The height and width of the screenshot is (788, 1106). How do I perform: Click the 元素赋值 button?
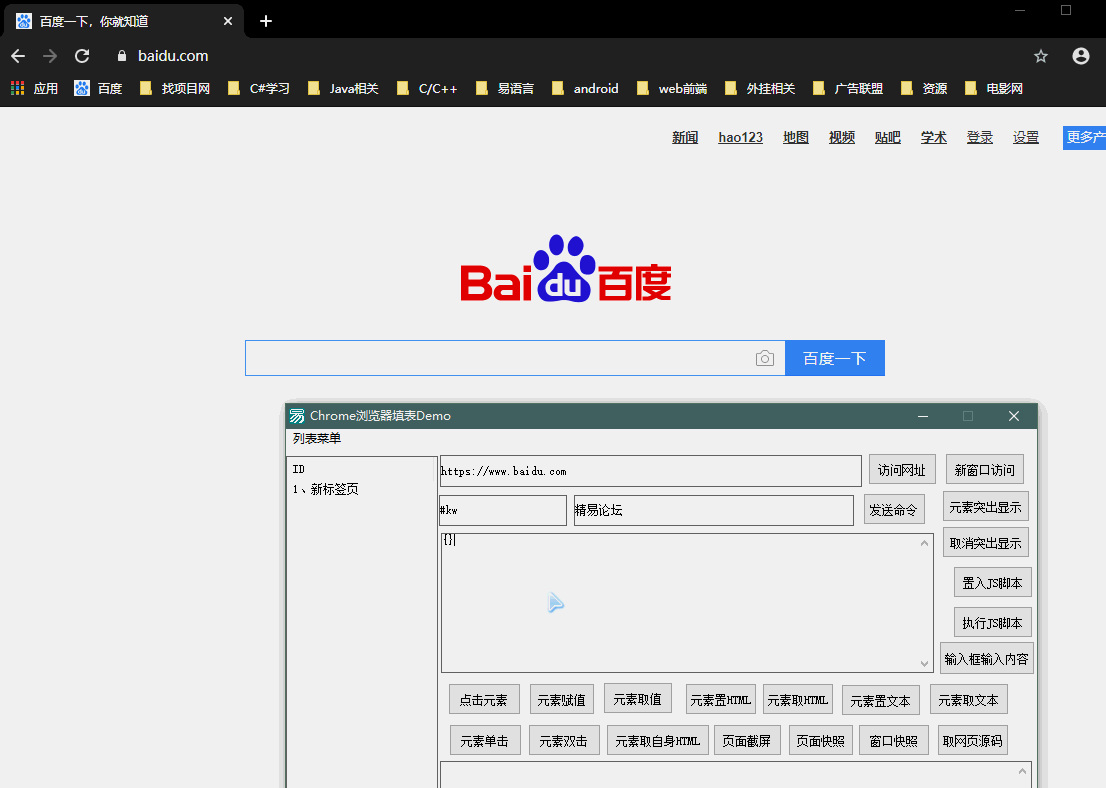point(561,700)
